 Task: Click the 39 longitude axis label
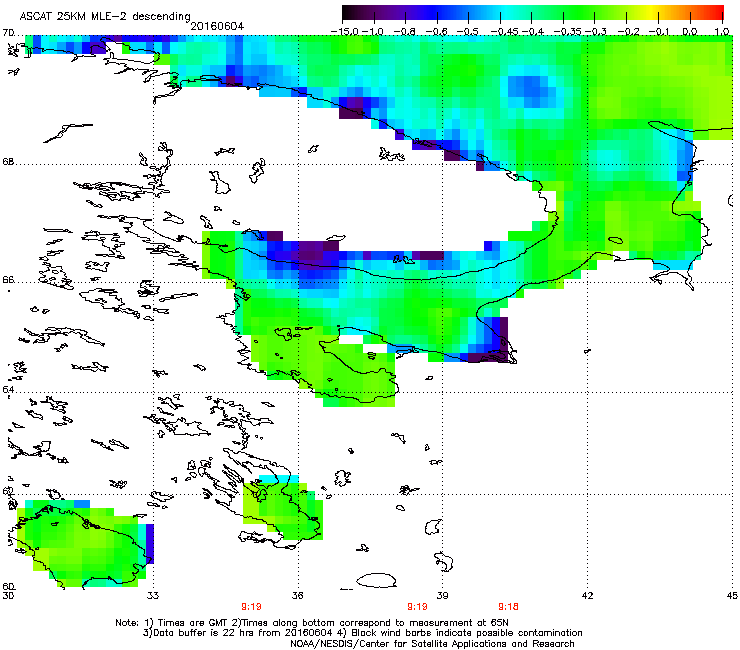point(442,596)
